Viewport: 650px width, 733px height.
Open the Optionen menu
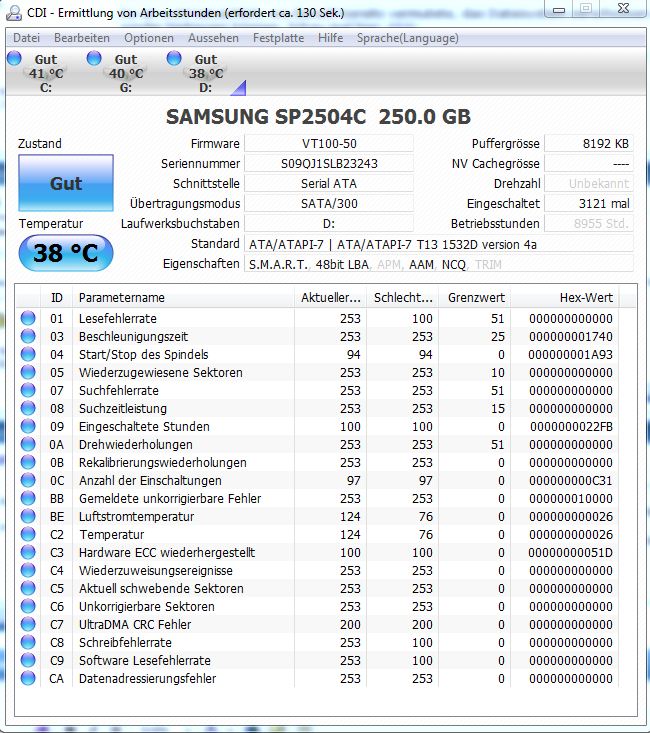(149, 38)
